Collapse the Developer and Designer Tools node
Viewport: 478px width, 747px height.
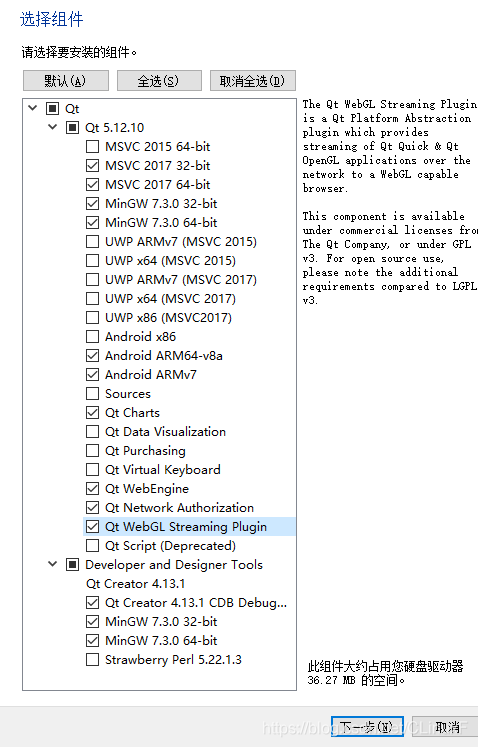point(52,565)
